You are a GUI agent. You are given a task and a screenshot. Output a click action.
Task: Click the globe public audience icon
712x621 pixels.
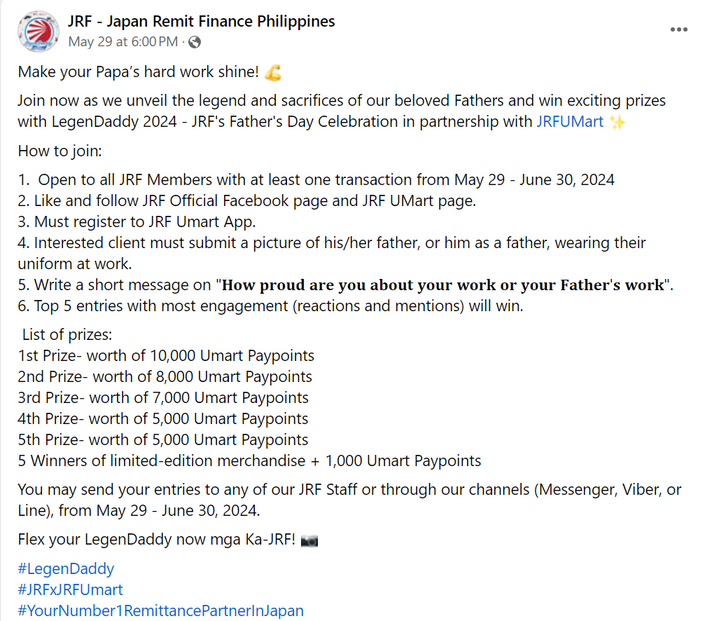(x=194, y=42)
